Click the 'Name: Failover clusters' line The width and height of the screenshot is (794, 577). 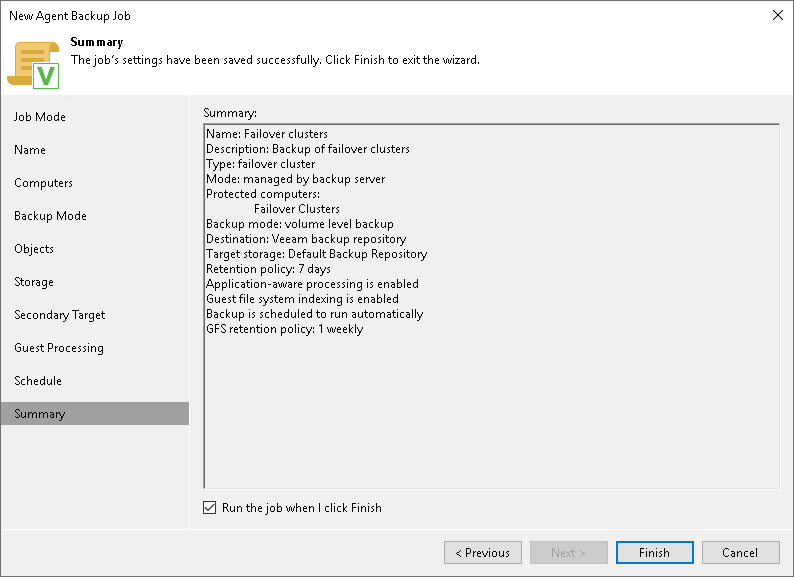click(x=267, y=134)
